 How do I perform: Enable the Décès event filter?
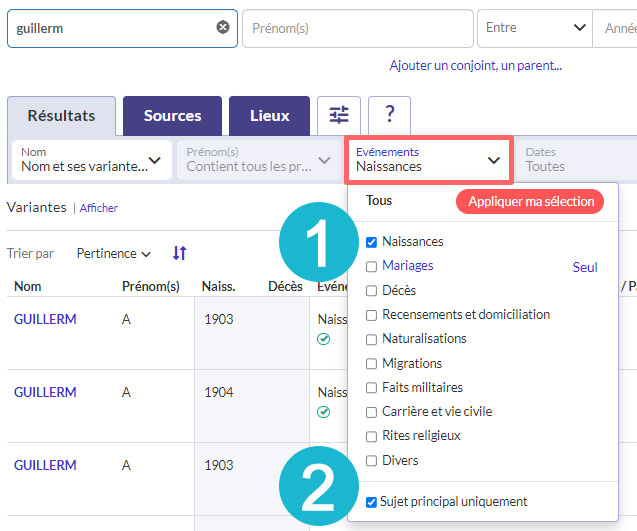[x=372, y=291]
